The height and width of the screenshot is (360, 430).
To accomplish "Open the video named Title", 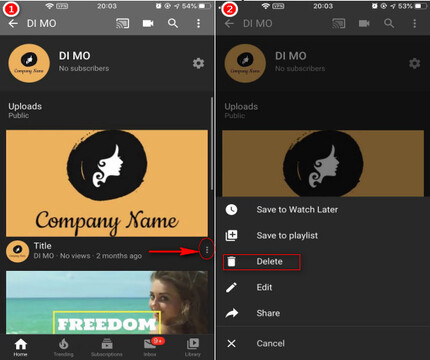I will [43, 246].
